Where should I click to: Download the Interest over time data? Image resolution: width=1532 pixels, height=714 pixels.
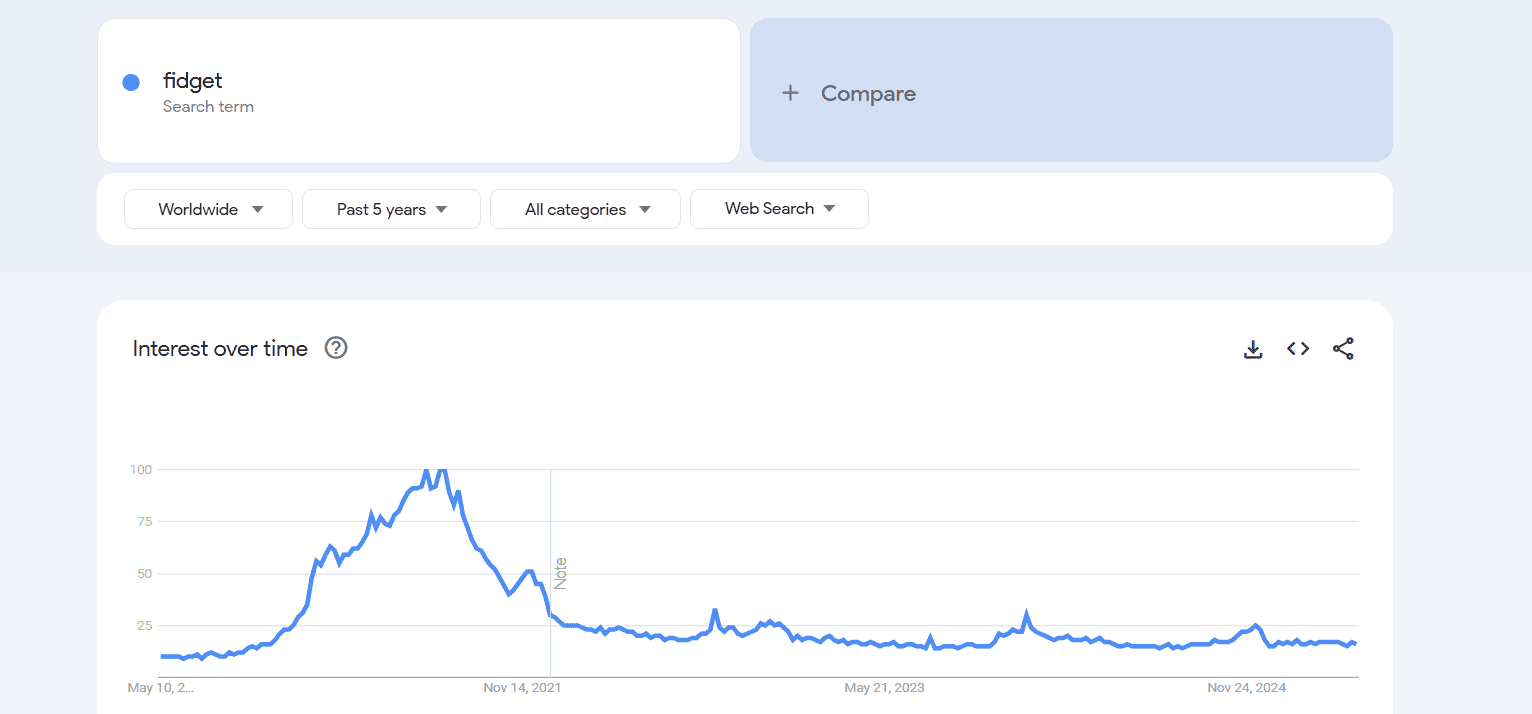click(x=1252, y=349)
